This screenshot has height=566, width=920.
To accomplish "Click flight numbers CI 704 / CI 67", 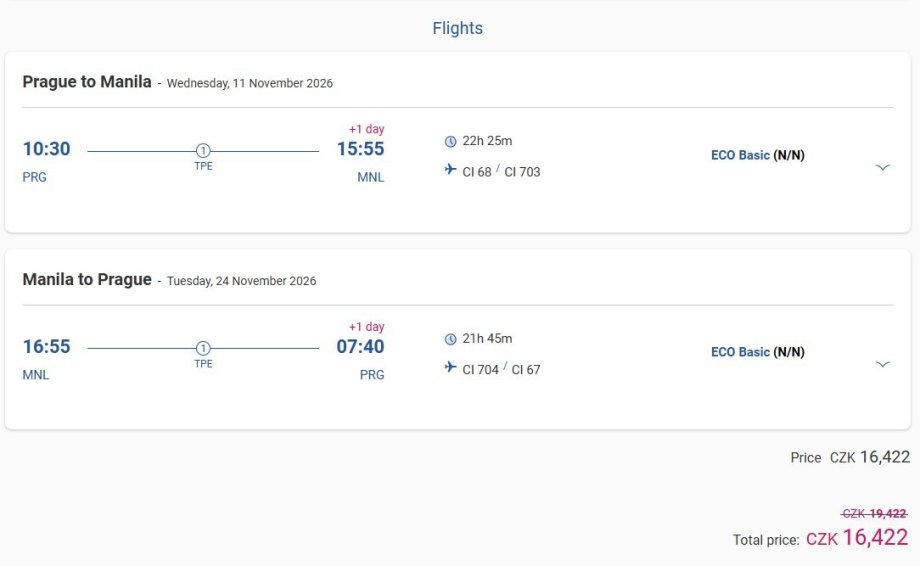I will [x=501, y=369].
